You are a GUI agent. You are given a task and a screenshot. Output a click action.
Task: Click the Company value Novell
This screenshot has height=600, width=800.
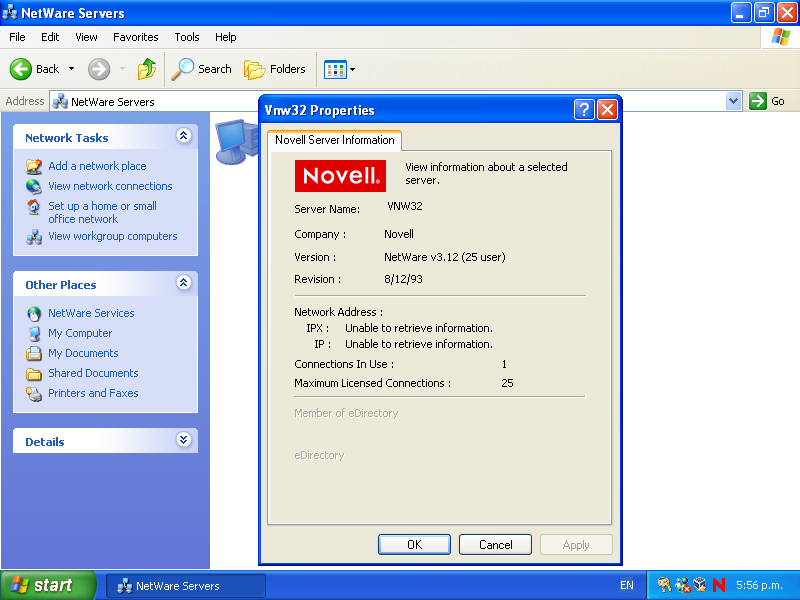pyautogui.click(x=398, y=234)
